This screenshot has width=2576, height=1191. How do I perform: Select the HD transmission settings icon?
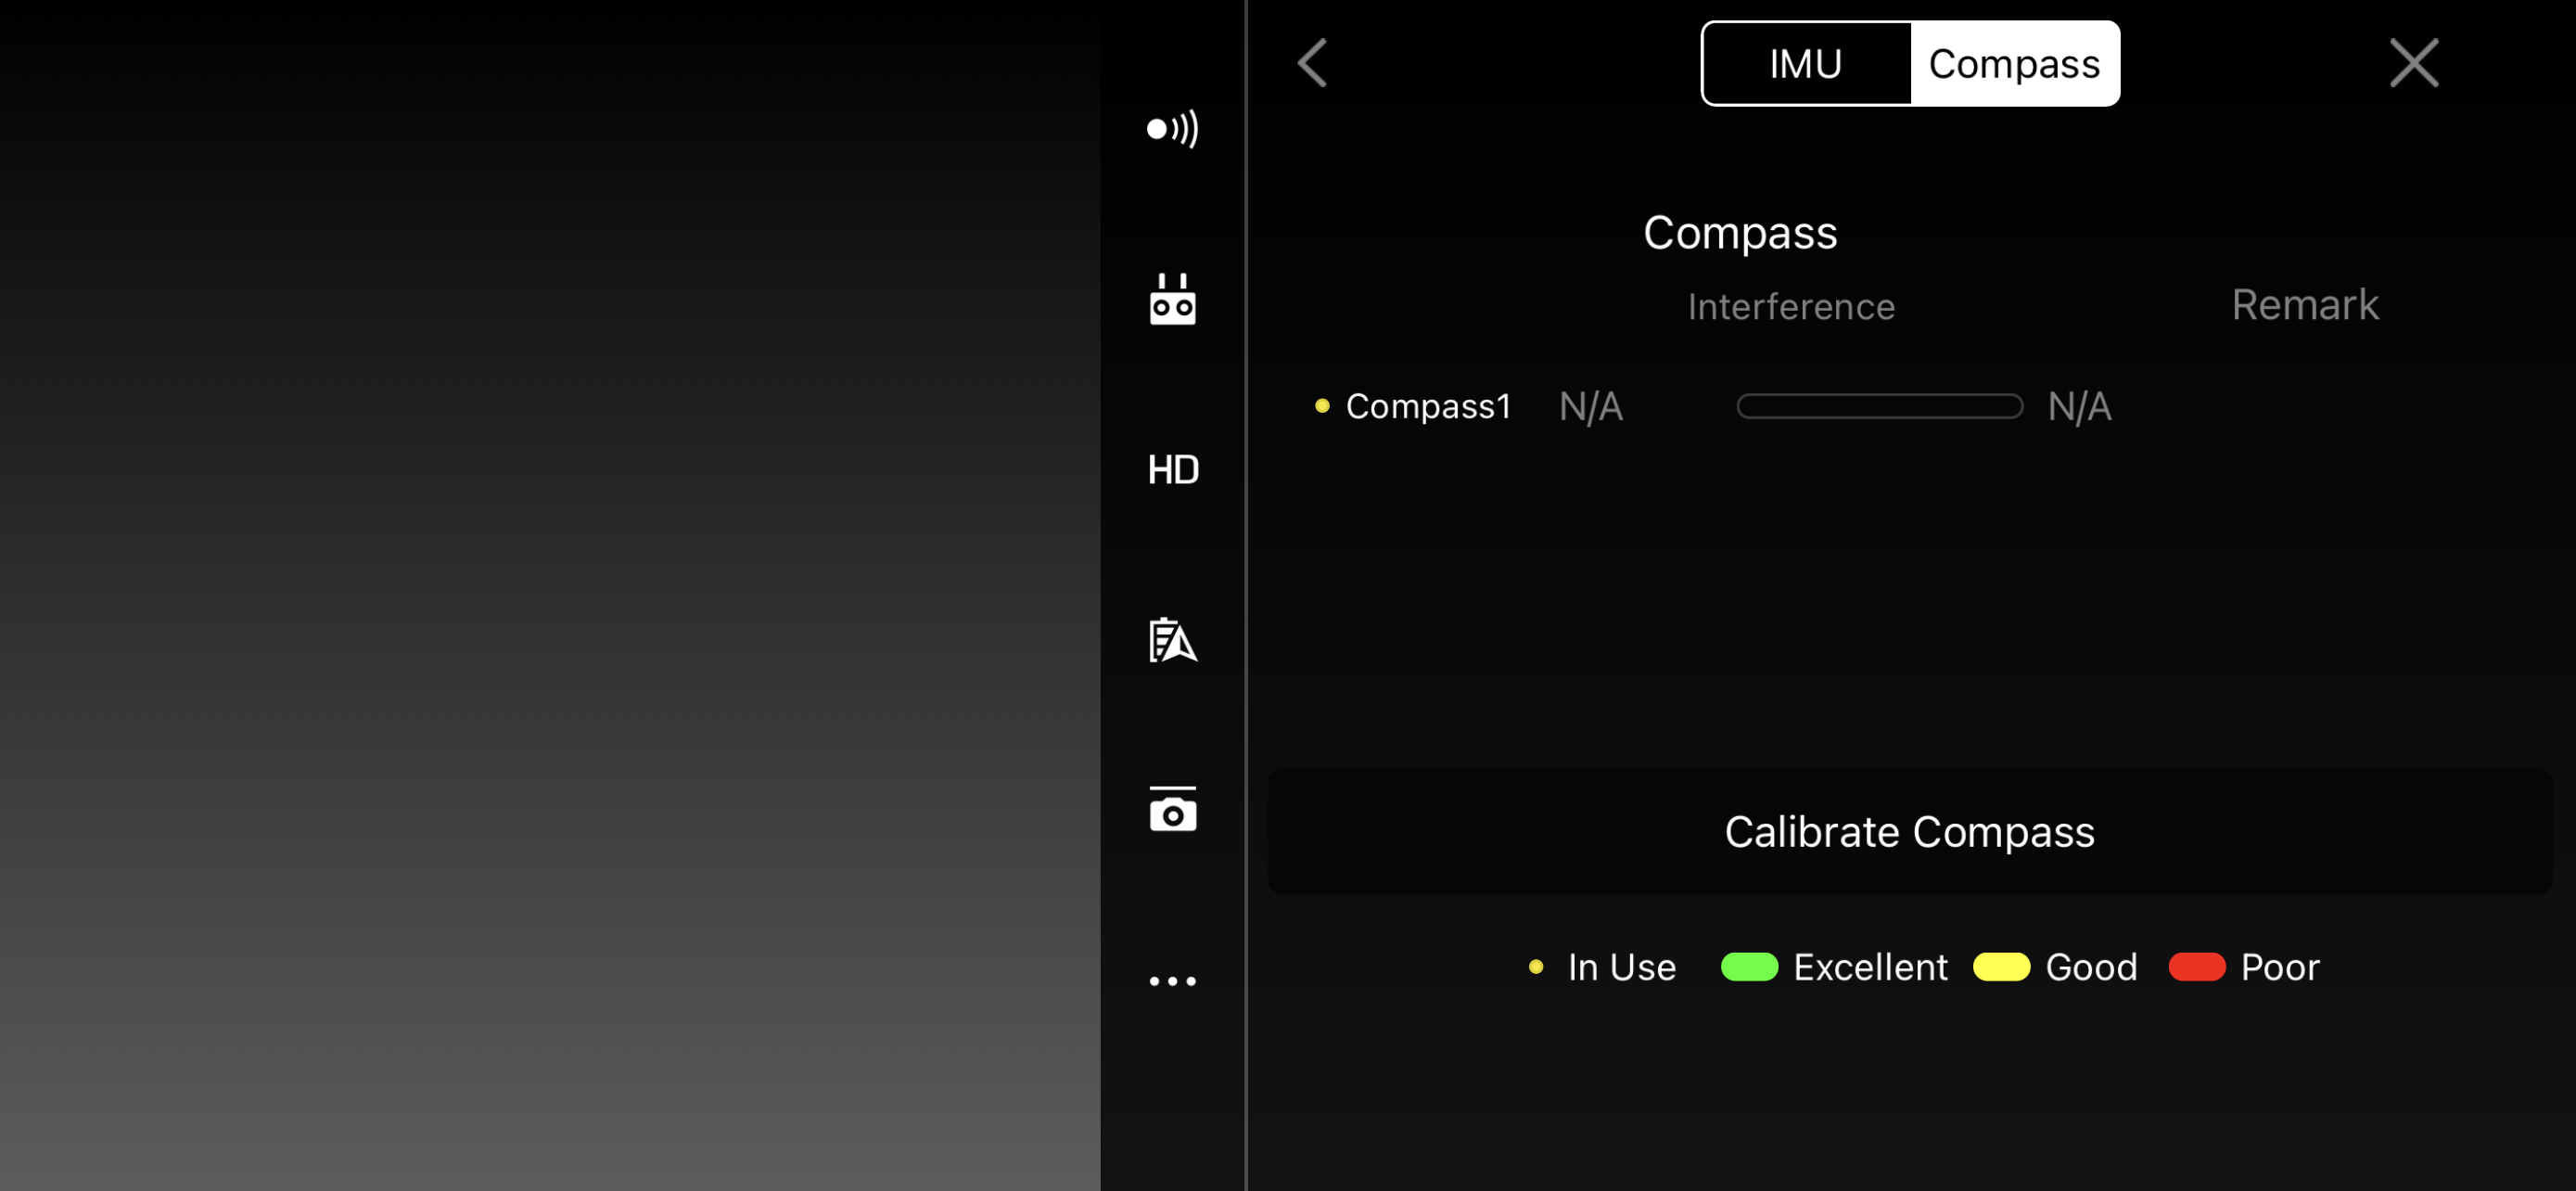[x=1172, y=469]
